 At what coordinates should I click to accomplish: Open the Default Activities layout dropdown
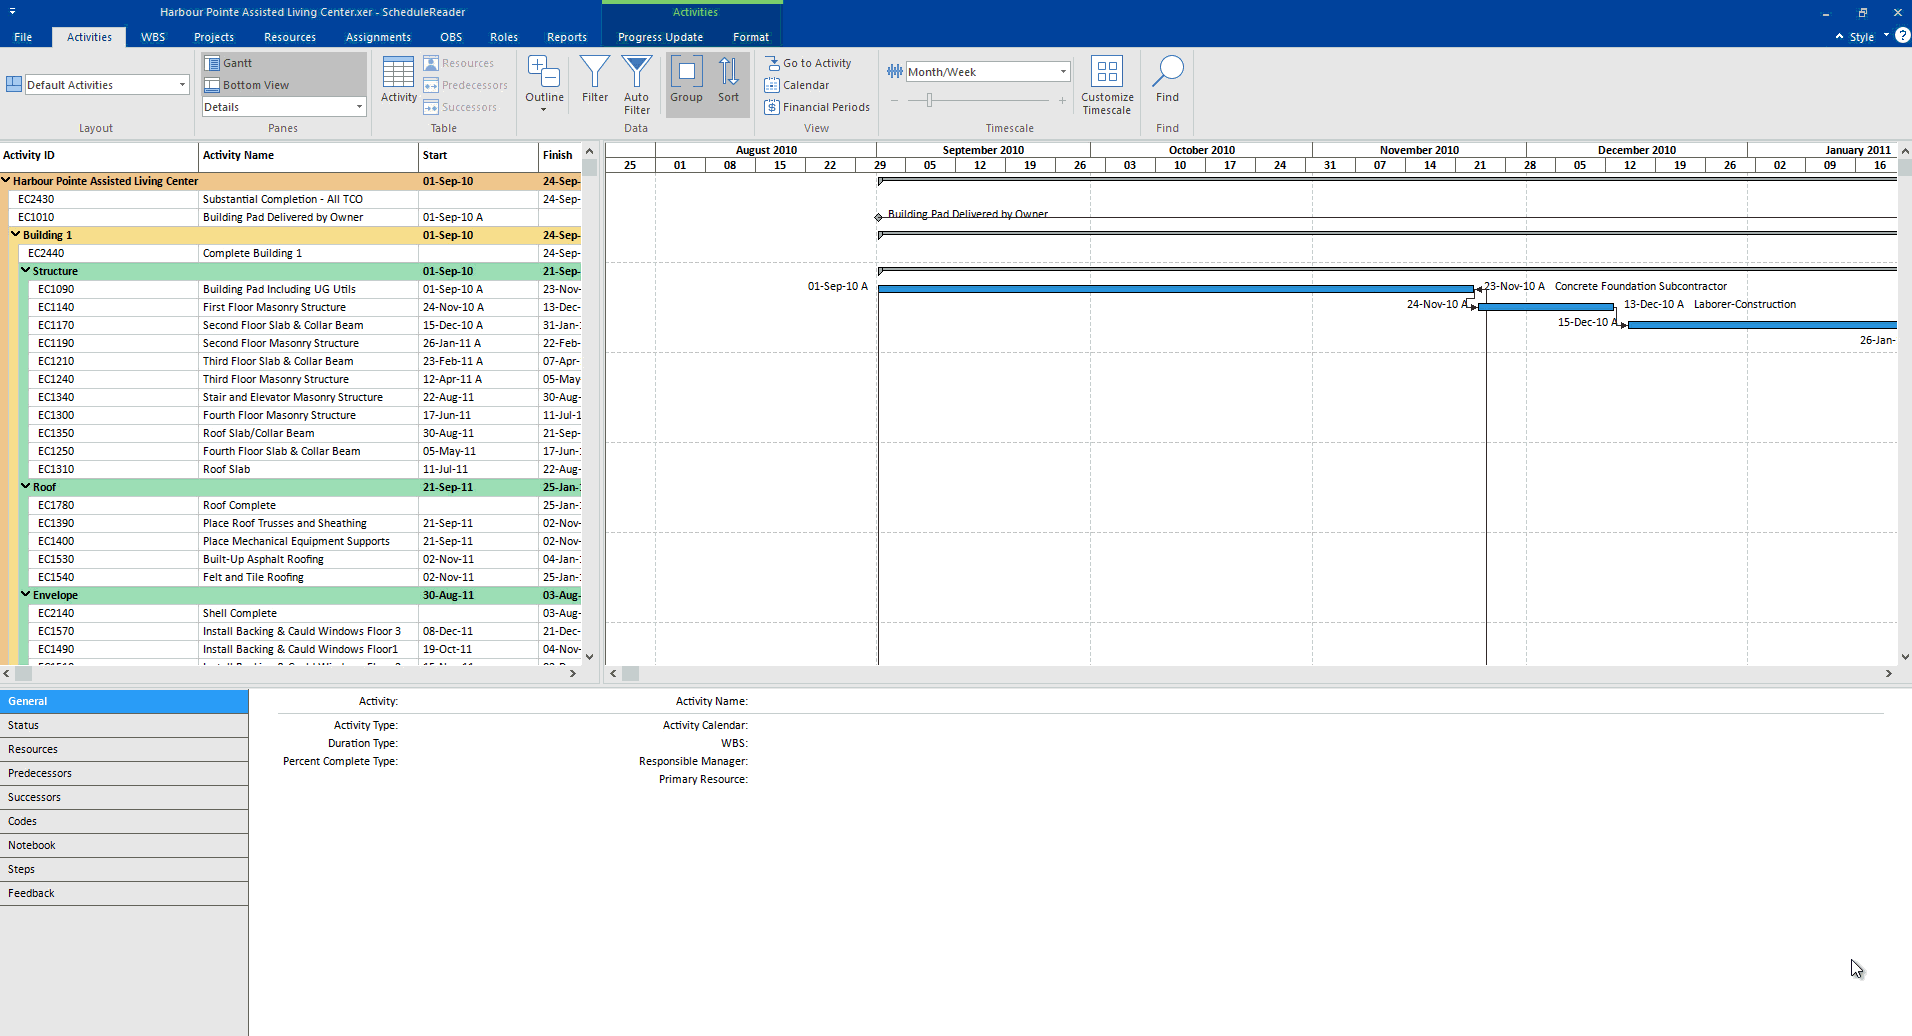pos(182,85)
